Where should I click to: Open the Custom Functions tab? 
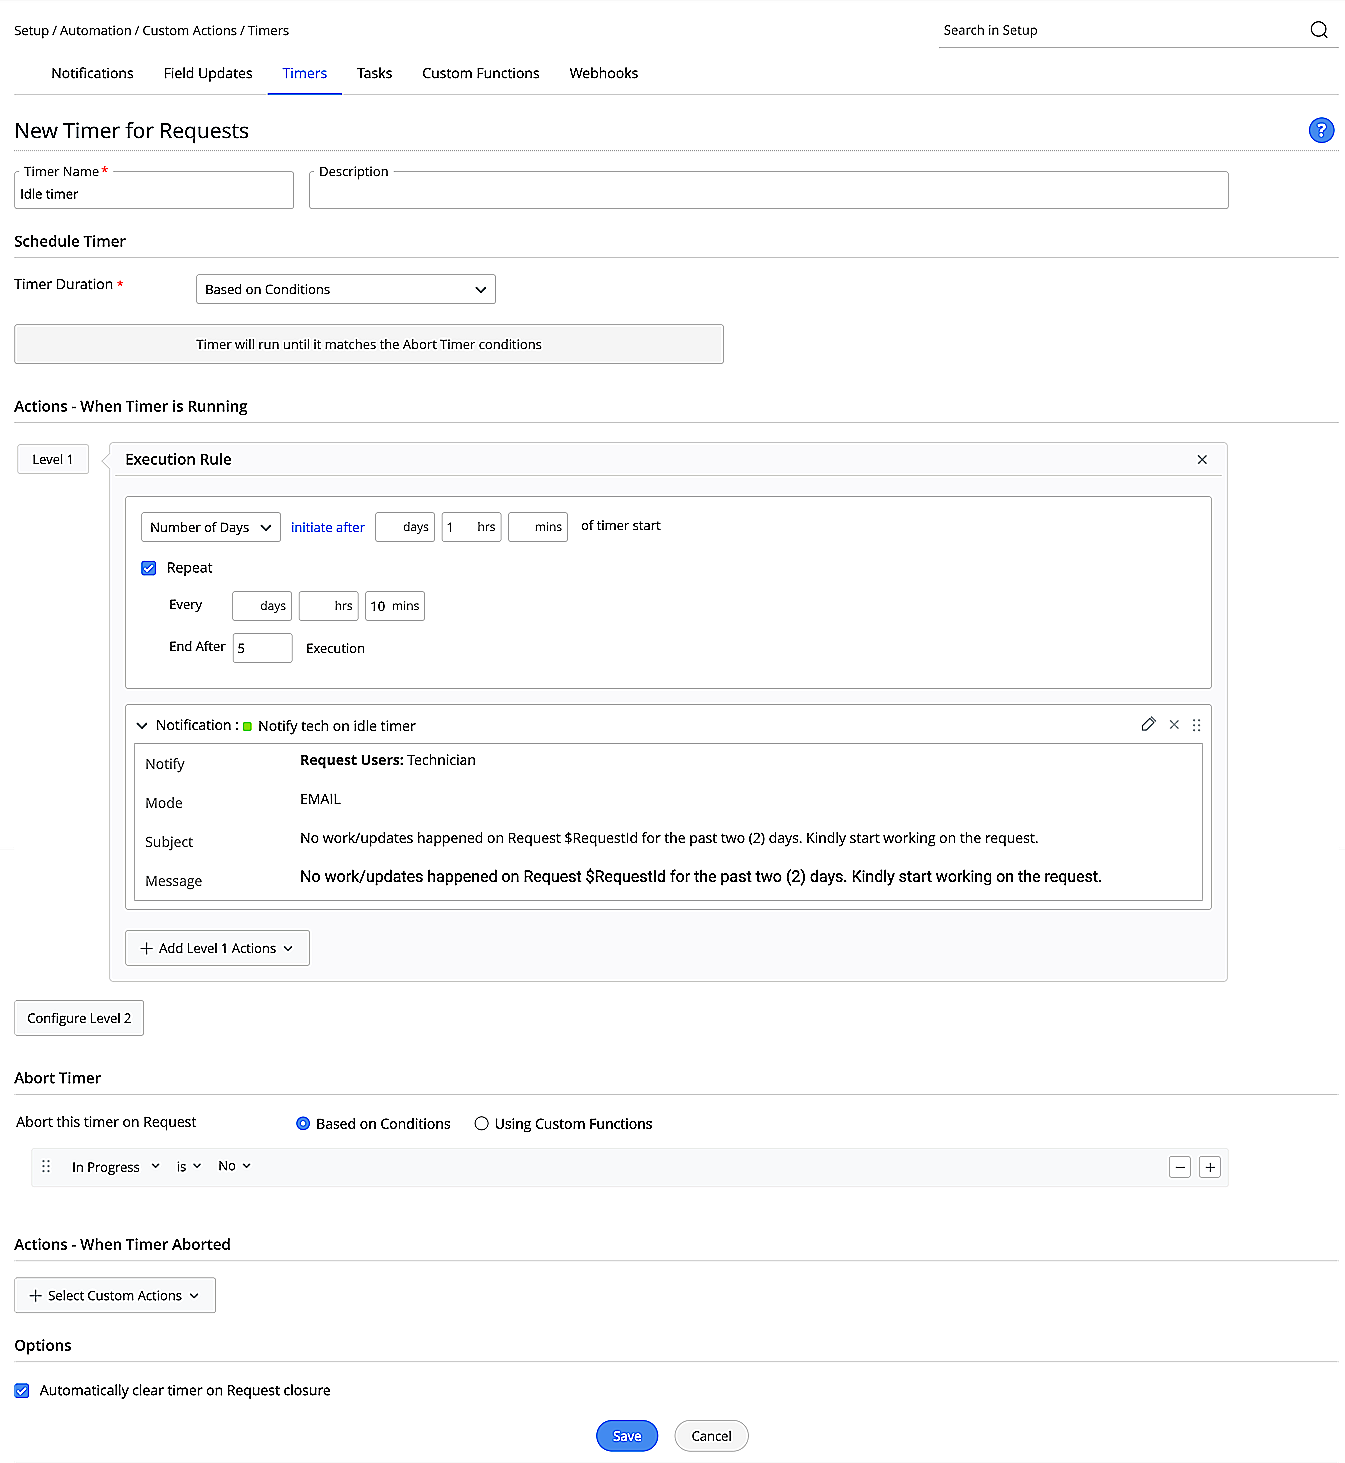(480, 72)
